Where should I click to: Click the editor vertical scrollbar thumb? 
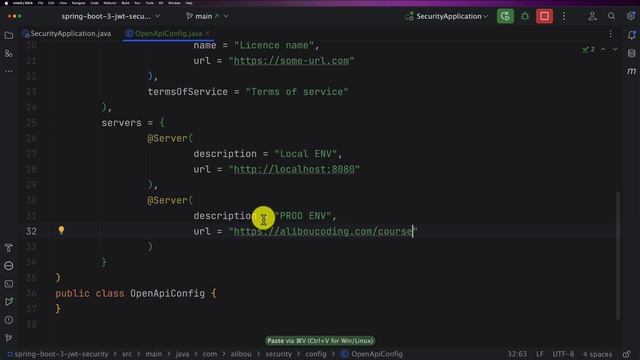tap(618, 255)
